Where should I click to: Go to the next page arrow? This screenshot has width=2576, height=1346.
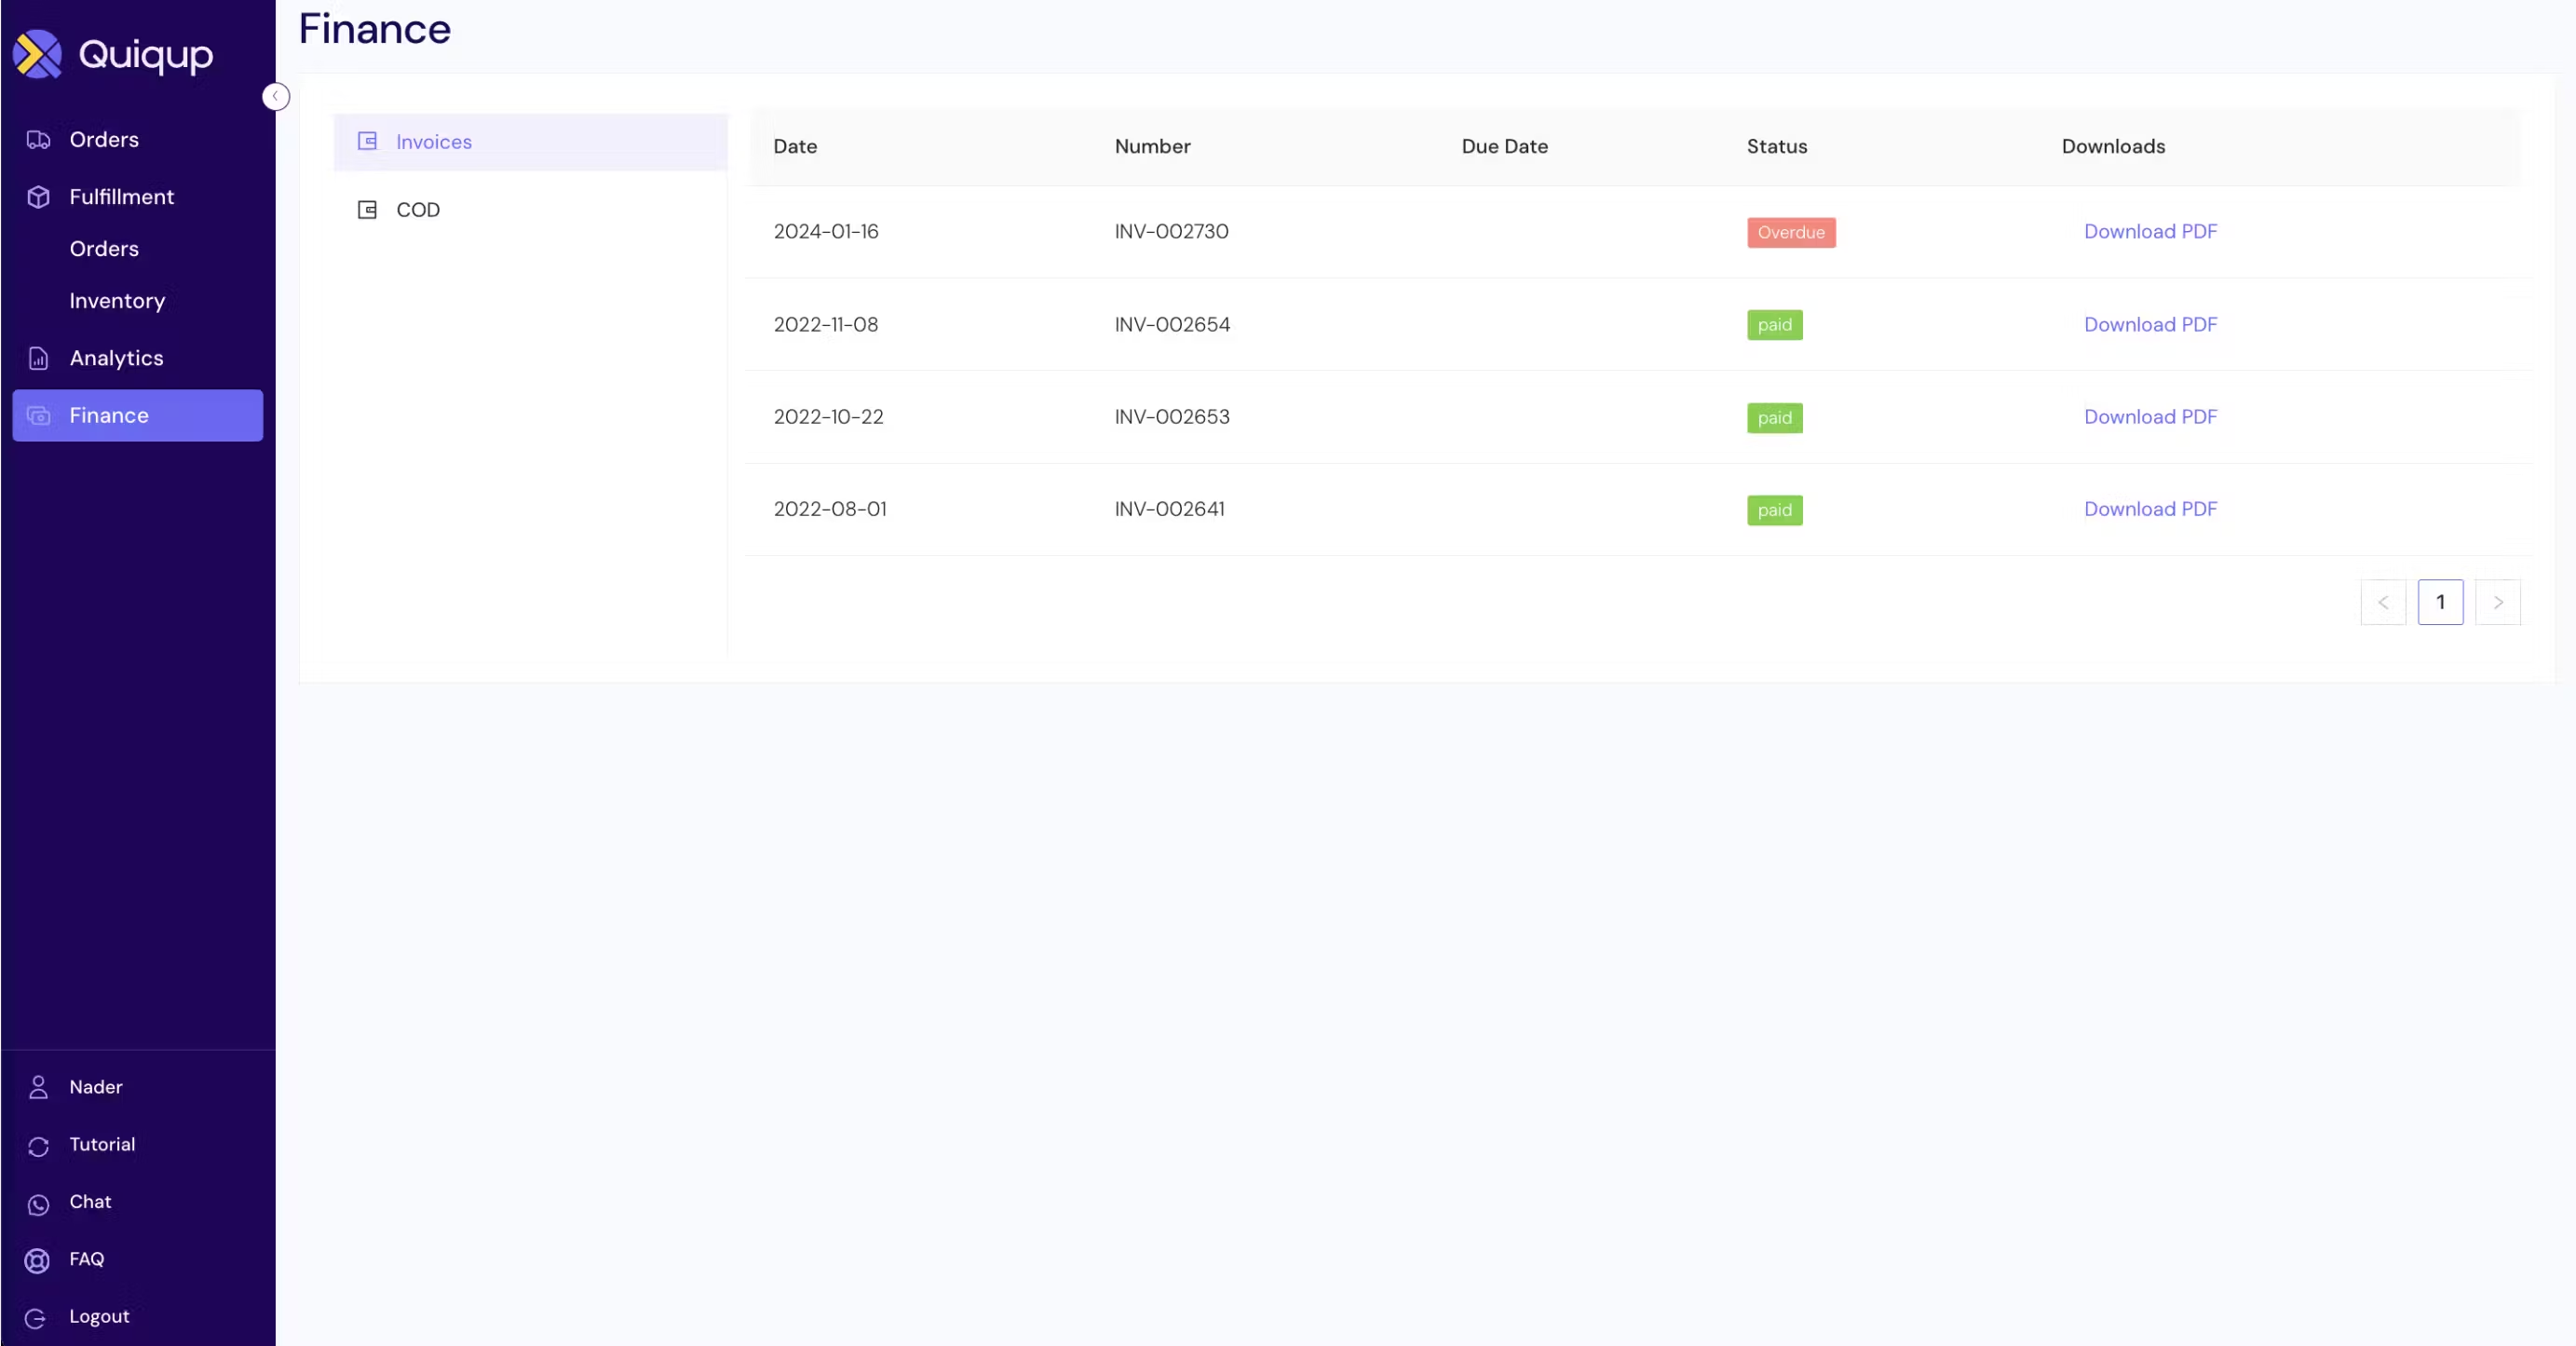(2497, 602)
